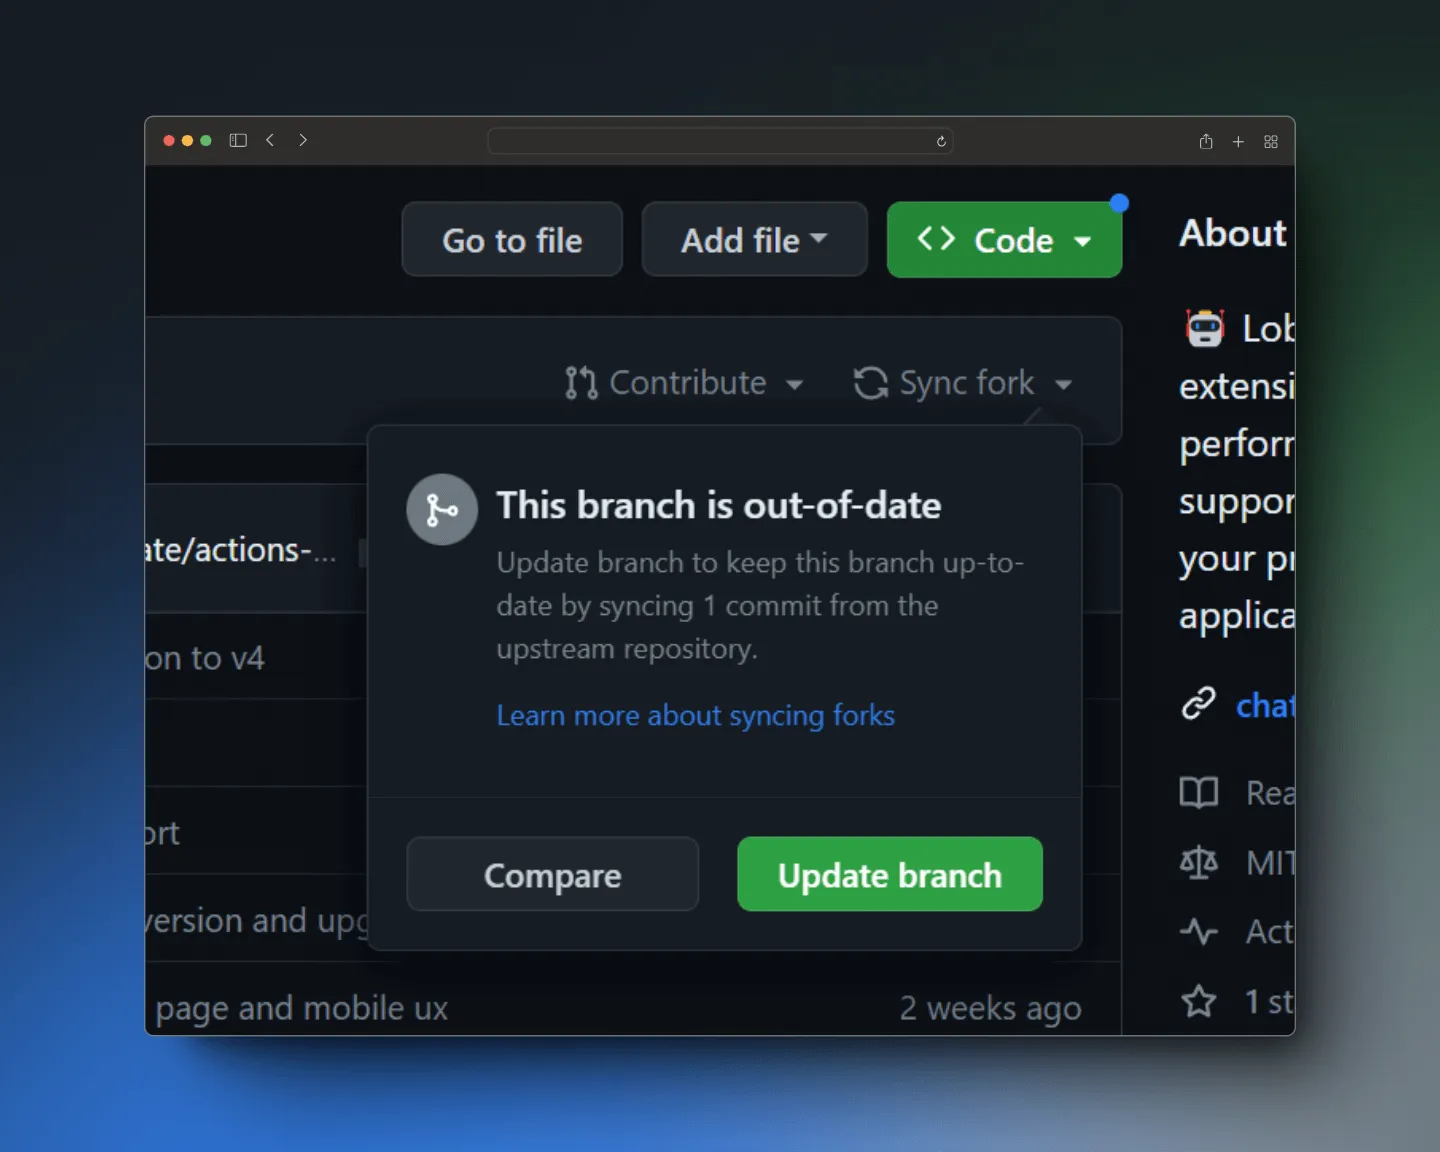Click the Go to file button
The height and width of the screenshot is (1152, 1440).
[511, 239]
